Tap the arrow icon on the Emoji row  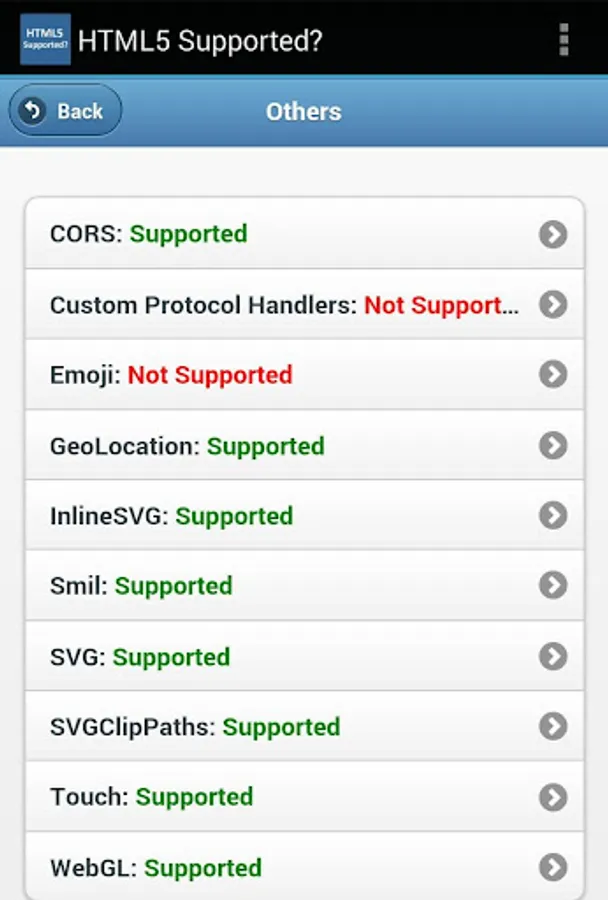(553, 374)
